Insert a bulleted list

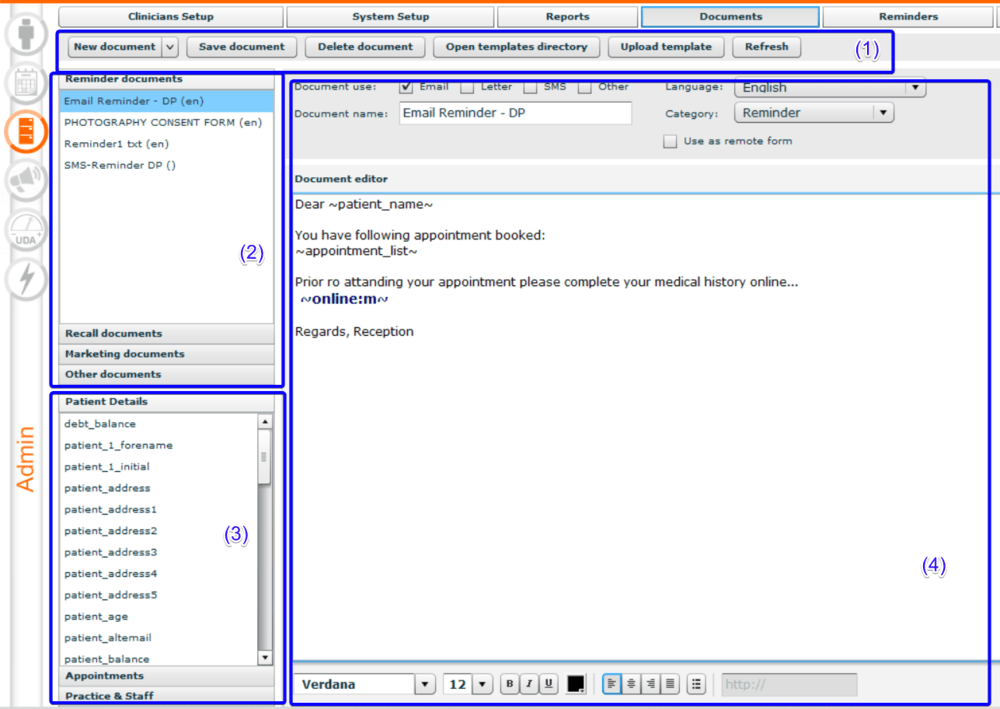[x=697, y=684]
